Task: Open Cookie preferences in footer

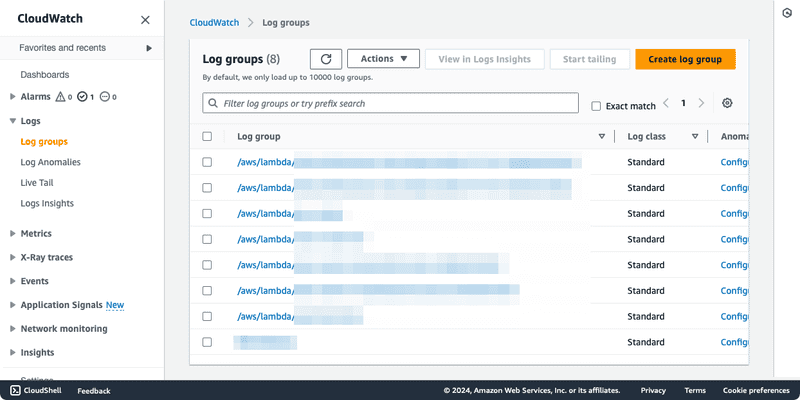Action: (x=756, y=390)
